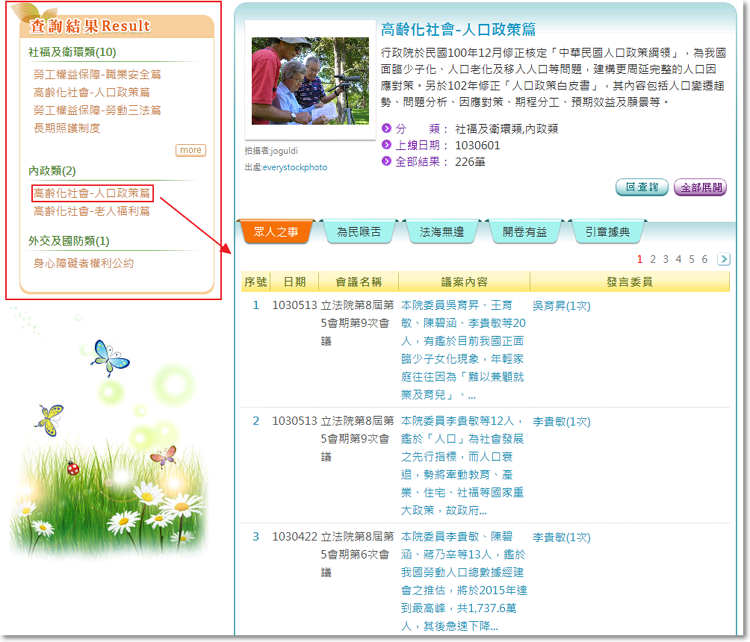Click the 回查詢 button
The height and width of the screenshot is (642, 750).
tap(642, 187)
